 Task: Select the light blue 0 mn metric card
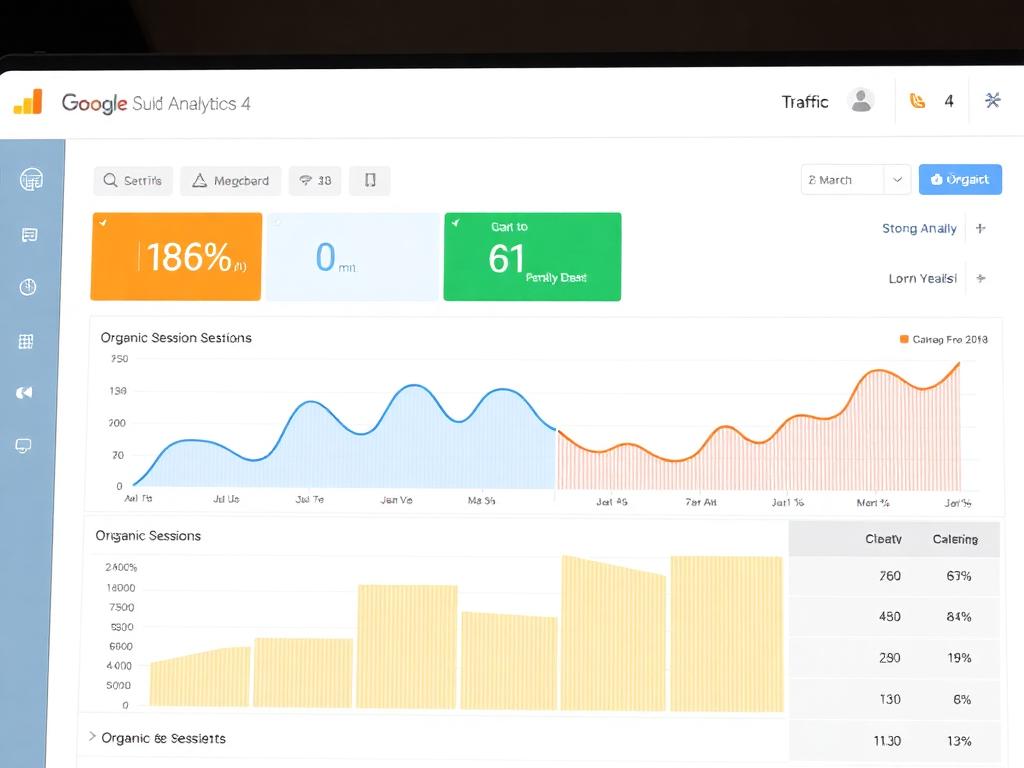tap(353, 257)
